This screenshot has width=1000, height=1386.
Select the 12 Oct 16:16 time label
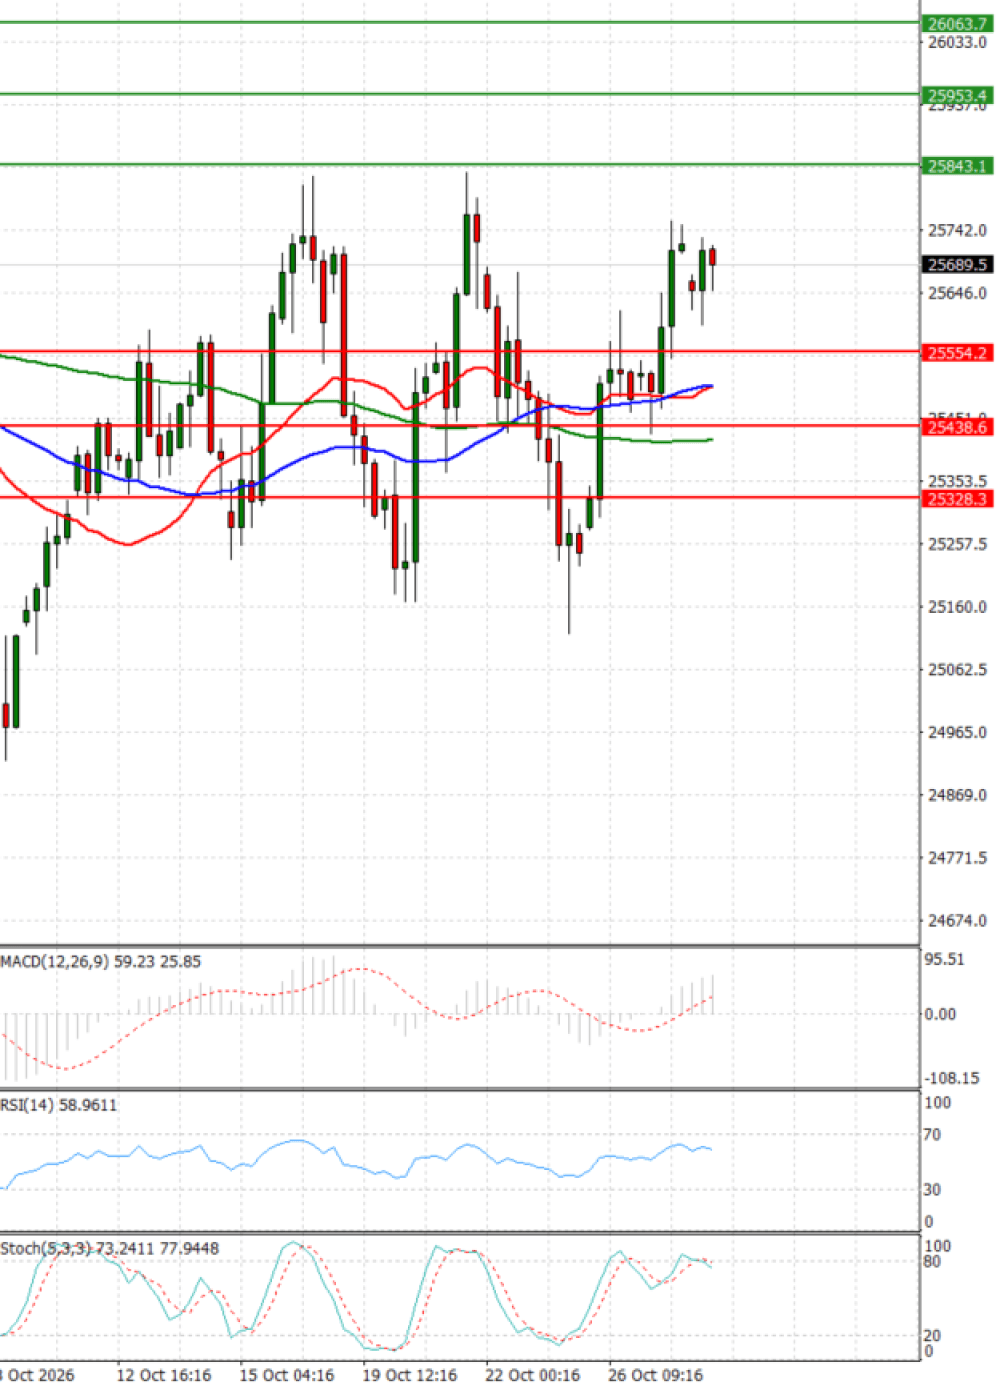164,1375
